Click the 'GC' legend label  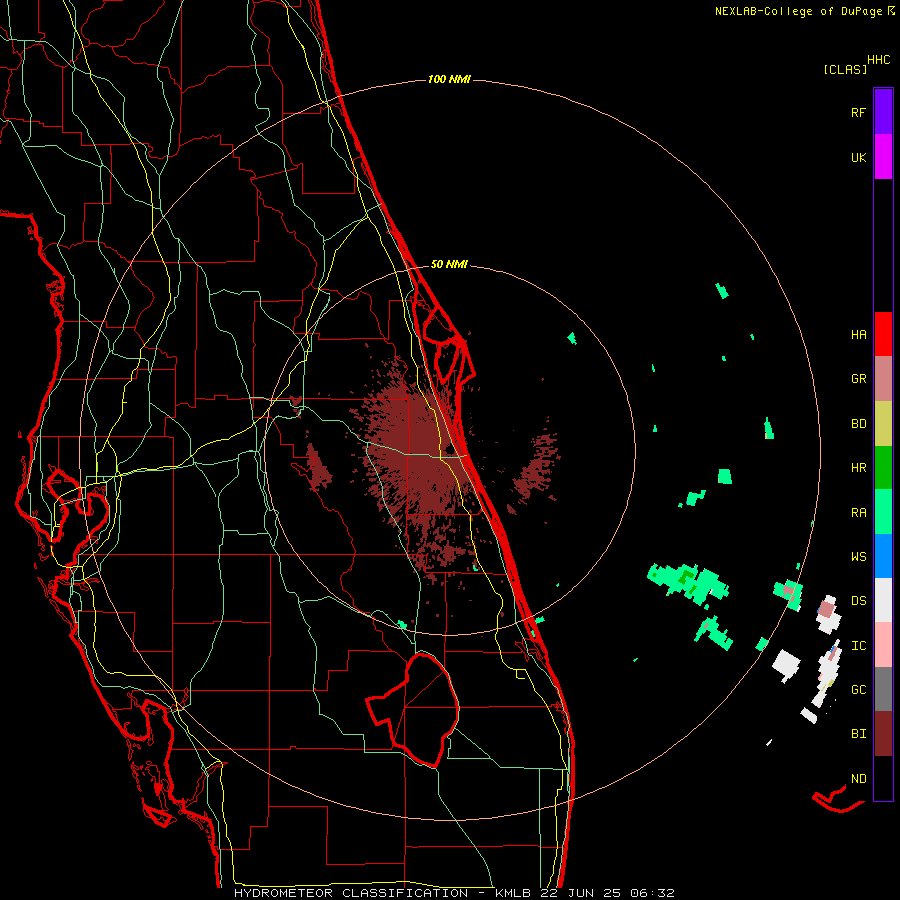point(858,690)
